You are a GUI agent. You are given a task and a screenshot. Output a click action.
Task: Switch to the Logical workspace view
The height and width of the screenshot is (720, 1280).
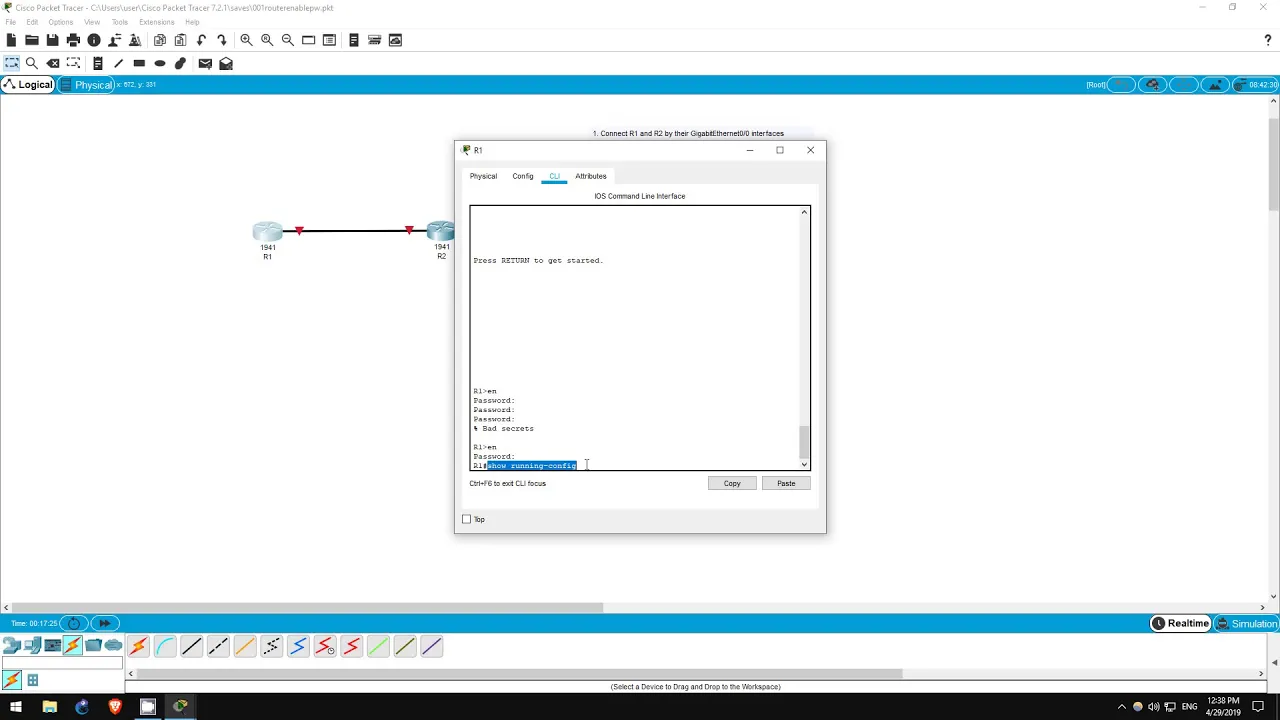[x=28, y=85]
